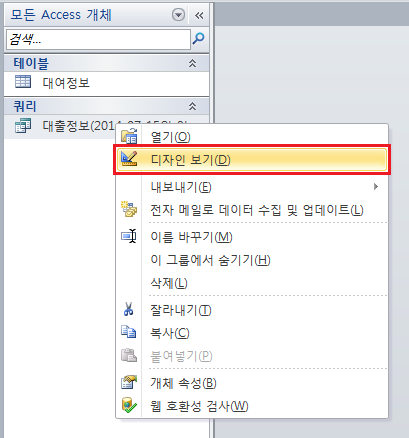Viewport: 409px width, 438px height.
Task: Click the 열기 open icon in the context menu
Action: pyautogui.click(x=129, y=136)
